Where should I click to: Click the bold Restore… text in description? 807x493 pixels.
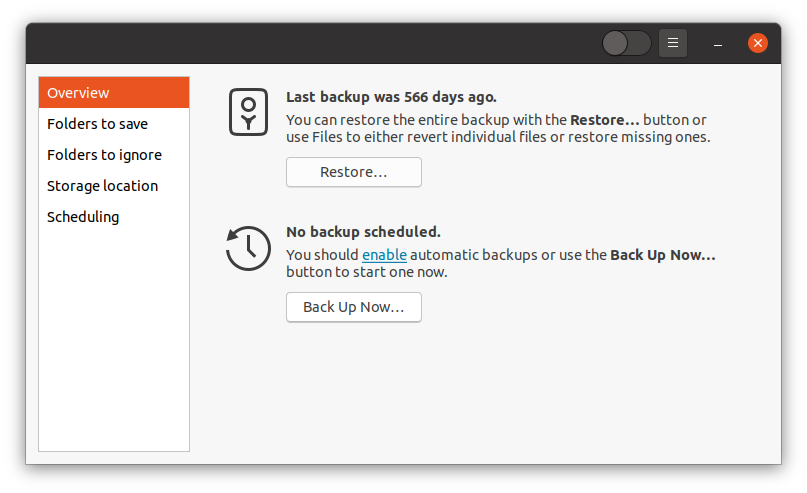tap(605, 120)
